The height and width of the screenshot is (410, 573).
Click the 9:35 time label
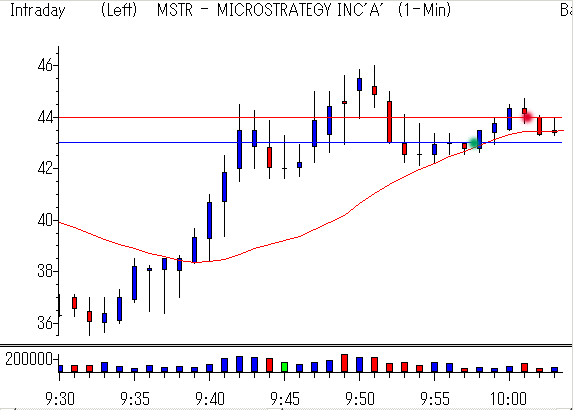pyautogui.click(x=135, y=399)
